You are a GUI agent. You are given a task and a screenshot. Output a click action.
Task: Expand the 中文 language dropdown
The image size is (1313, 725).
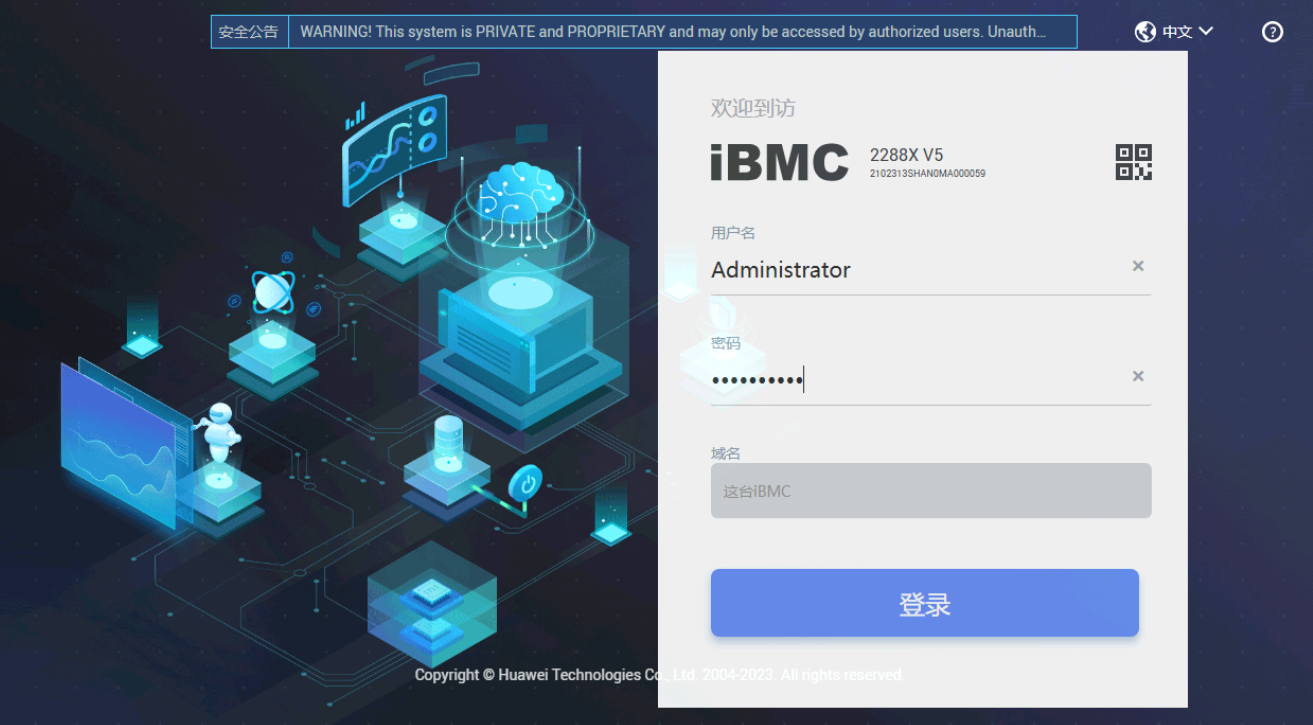tap(1176, 32)
